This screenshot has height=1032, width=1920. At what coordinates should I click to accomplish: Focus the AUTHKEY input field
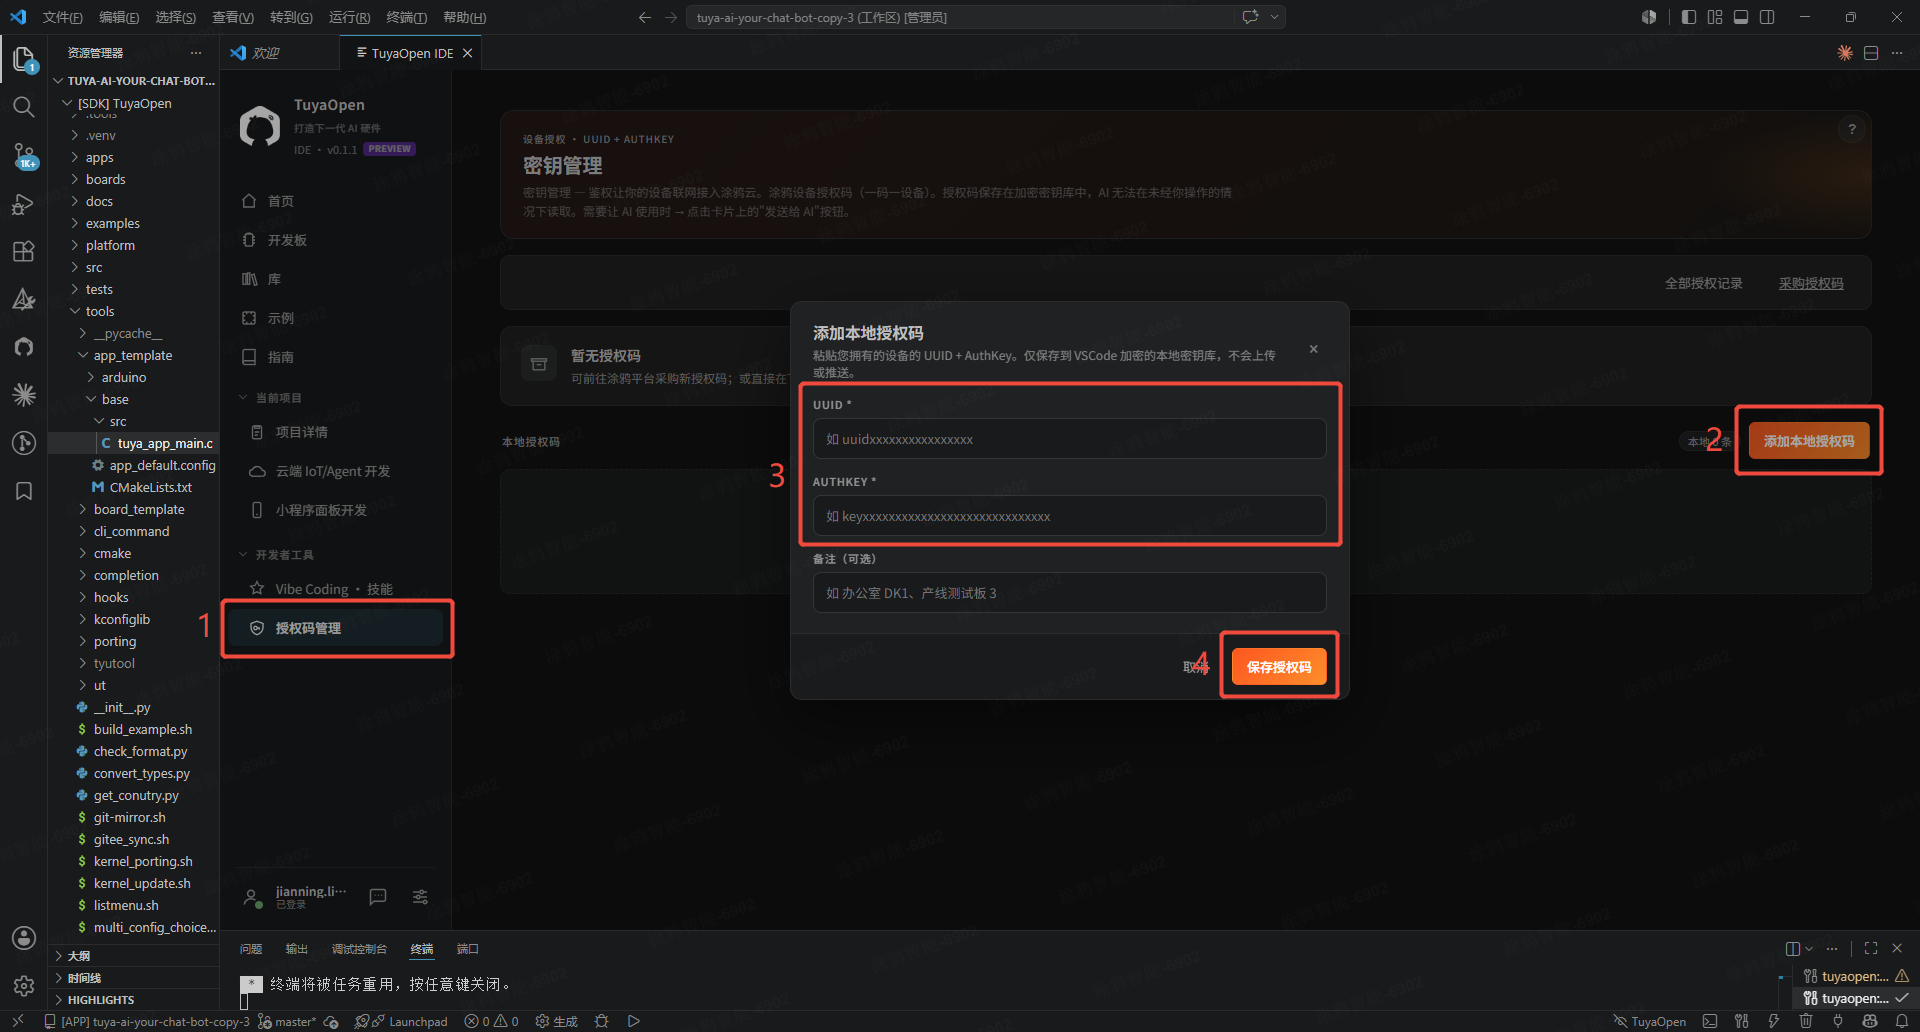pyautogui.click(x=1070, y=516)
